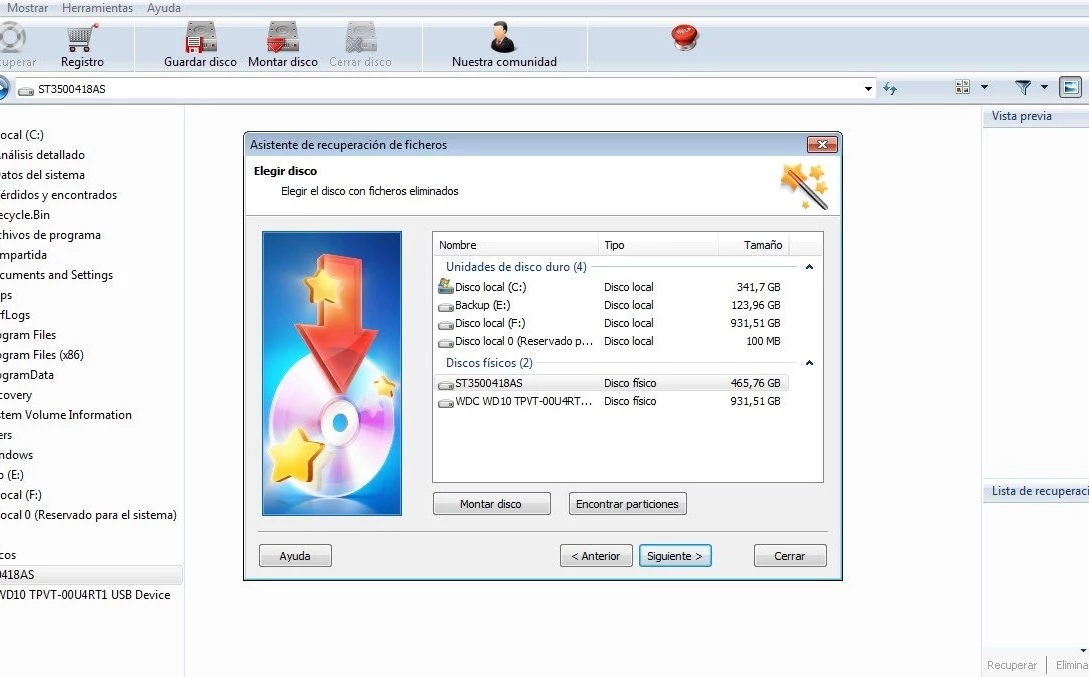Click the Montar disco toolbar icon
Screen dimensions: 1089x677
click(282, 40)
